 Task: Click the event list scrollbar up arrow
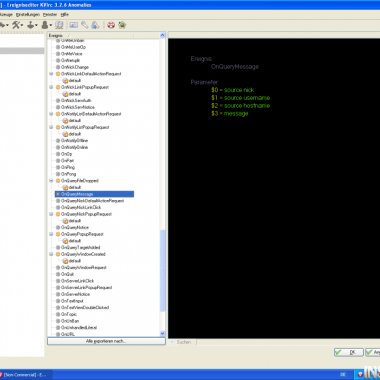[163, 35]
